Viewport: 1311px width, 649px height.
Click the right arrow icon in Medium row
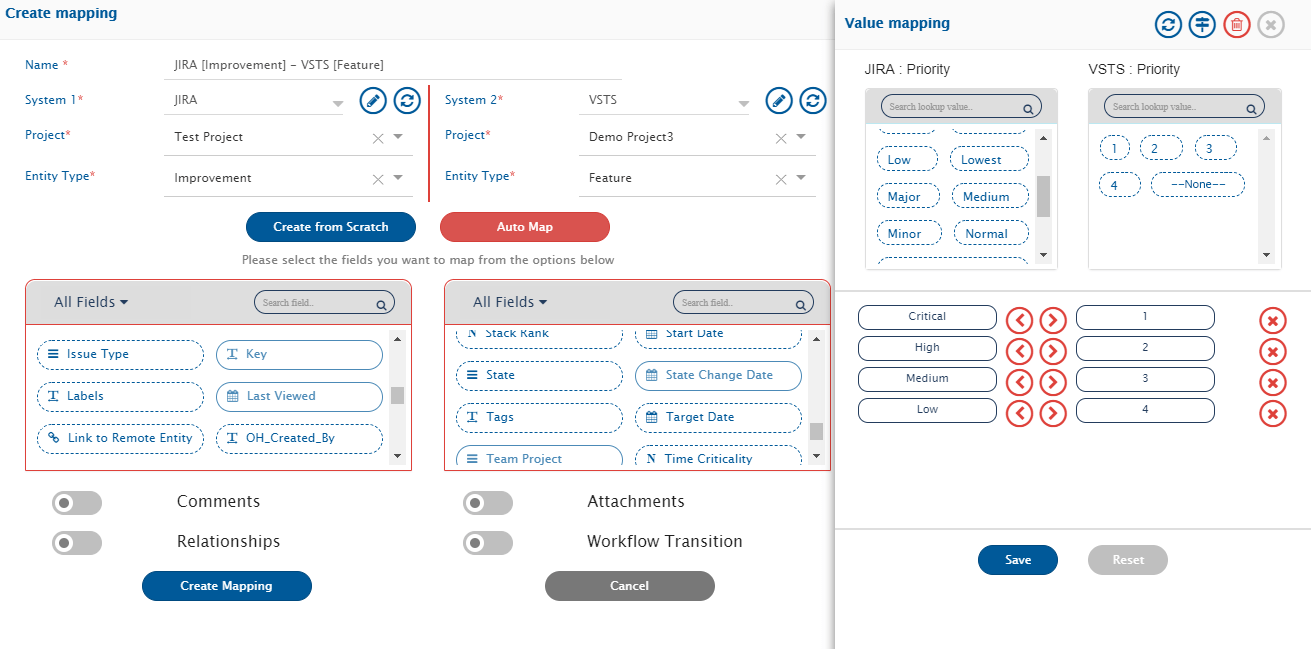pyautogui.click(x=1053, y=382)
